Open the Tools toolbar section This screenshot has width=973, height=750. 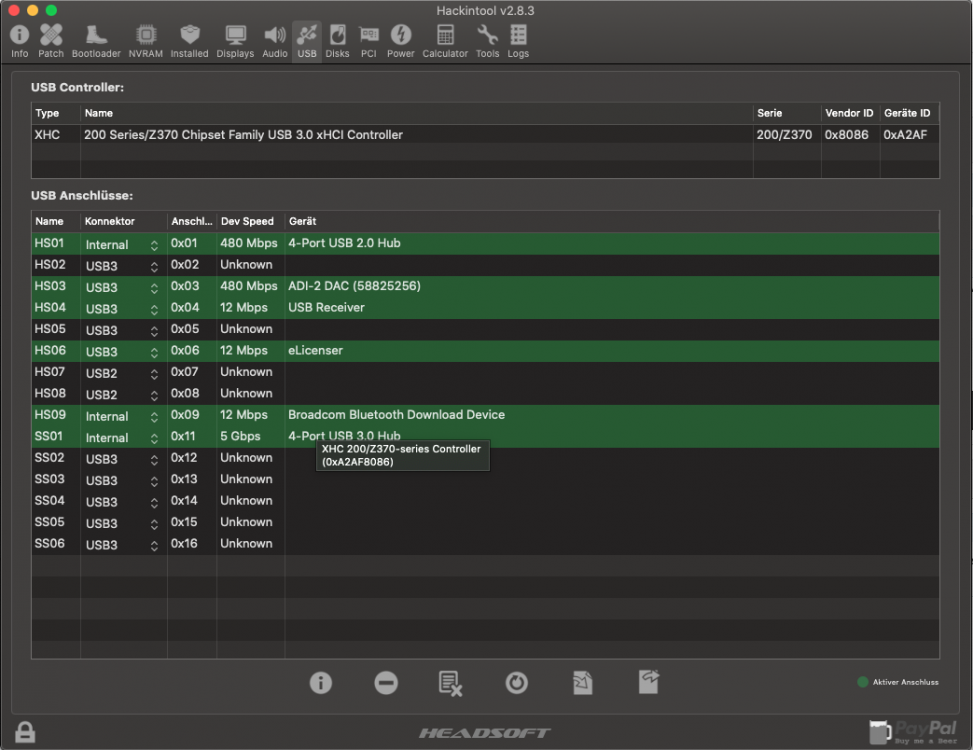(487, 41)
